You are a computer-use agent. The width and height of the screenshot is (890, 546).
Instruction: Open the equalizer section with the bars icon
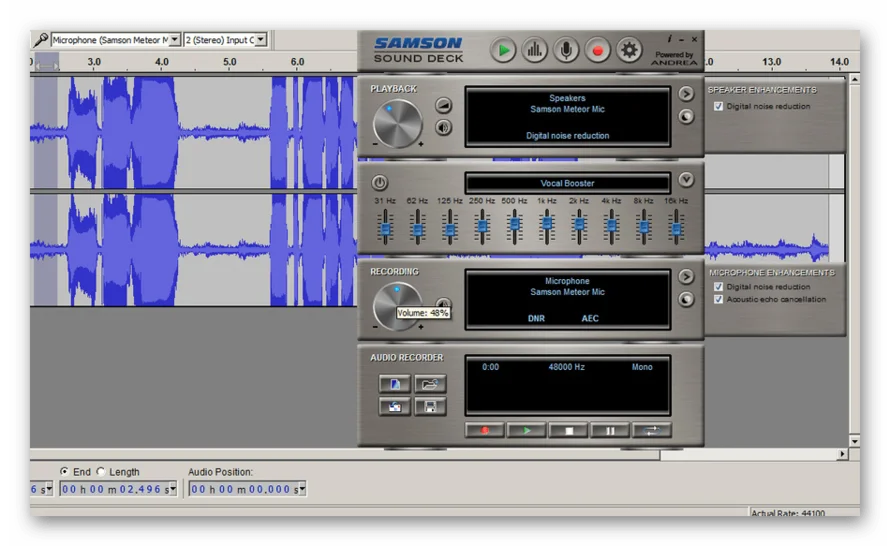pyautogui.click(x=534, y=51)
